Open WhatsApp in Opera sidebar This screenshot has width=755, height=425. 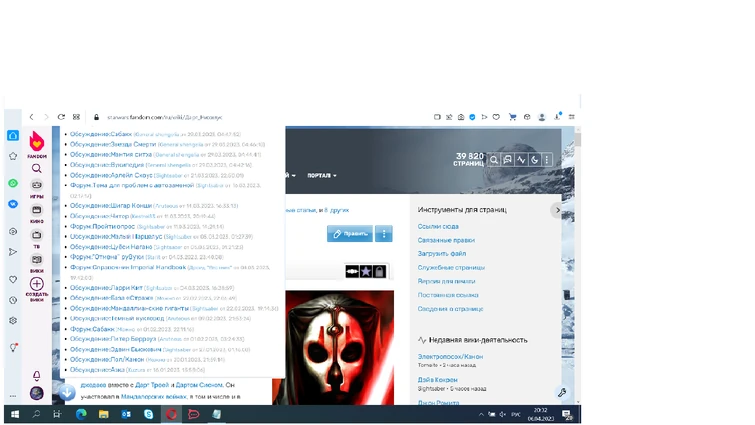[x=13, y=183]
